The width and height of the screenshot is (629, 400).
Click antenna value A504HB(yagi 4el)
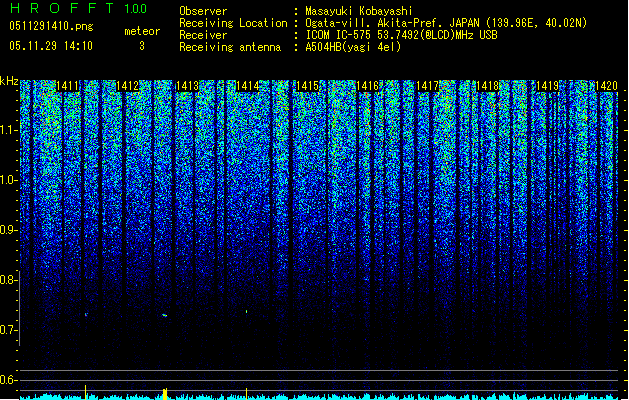[353, 47]
